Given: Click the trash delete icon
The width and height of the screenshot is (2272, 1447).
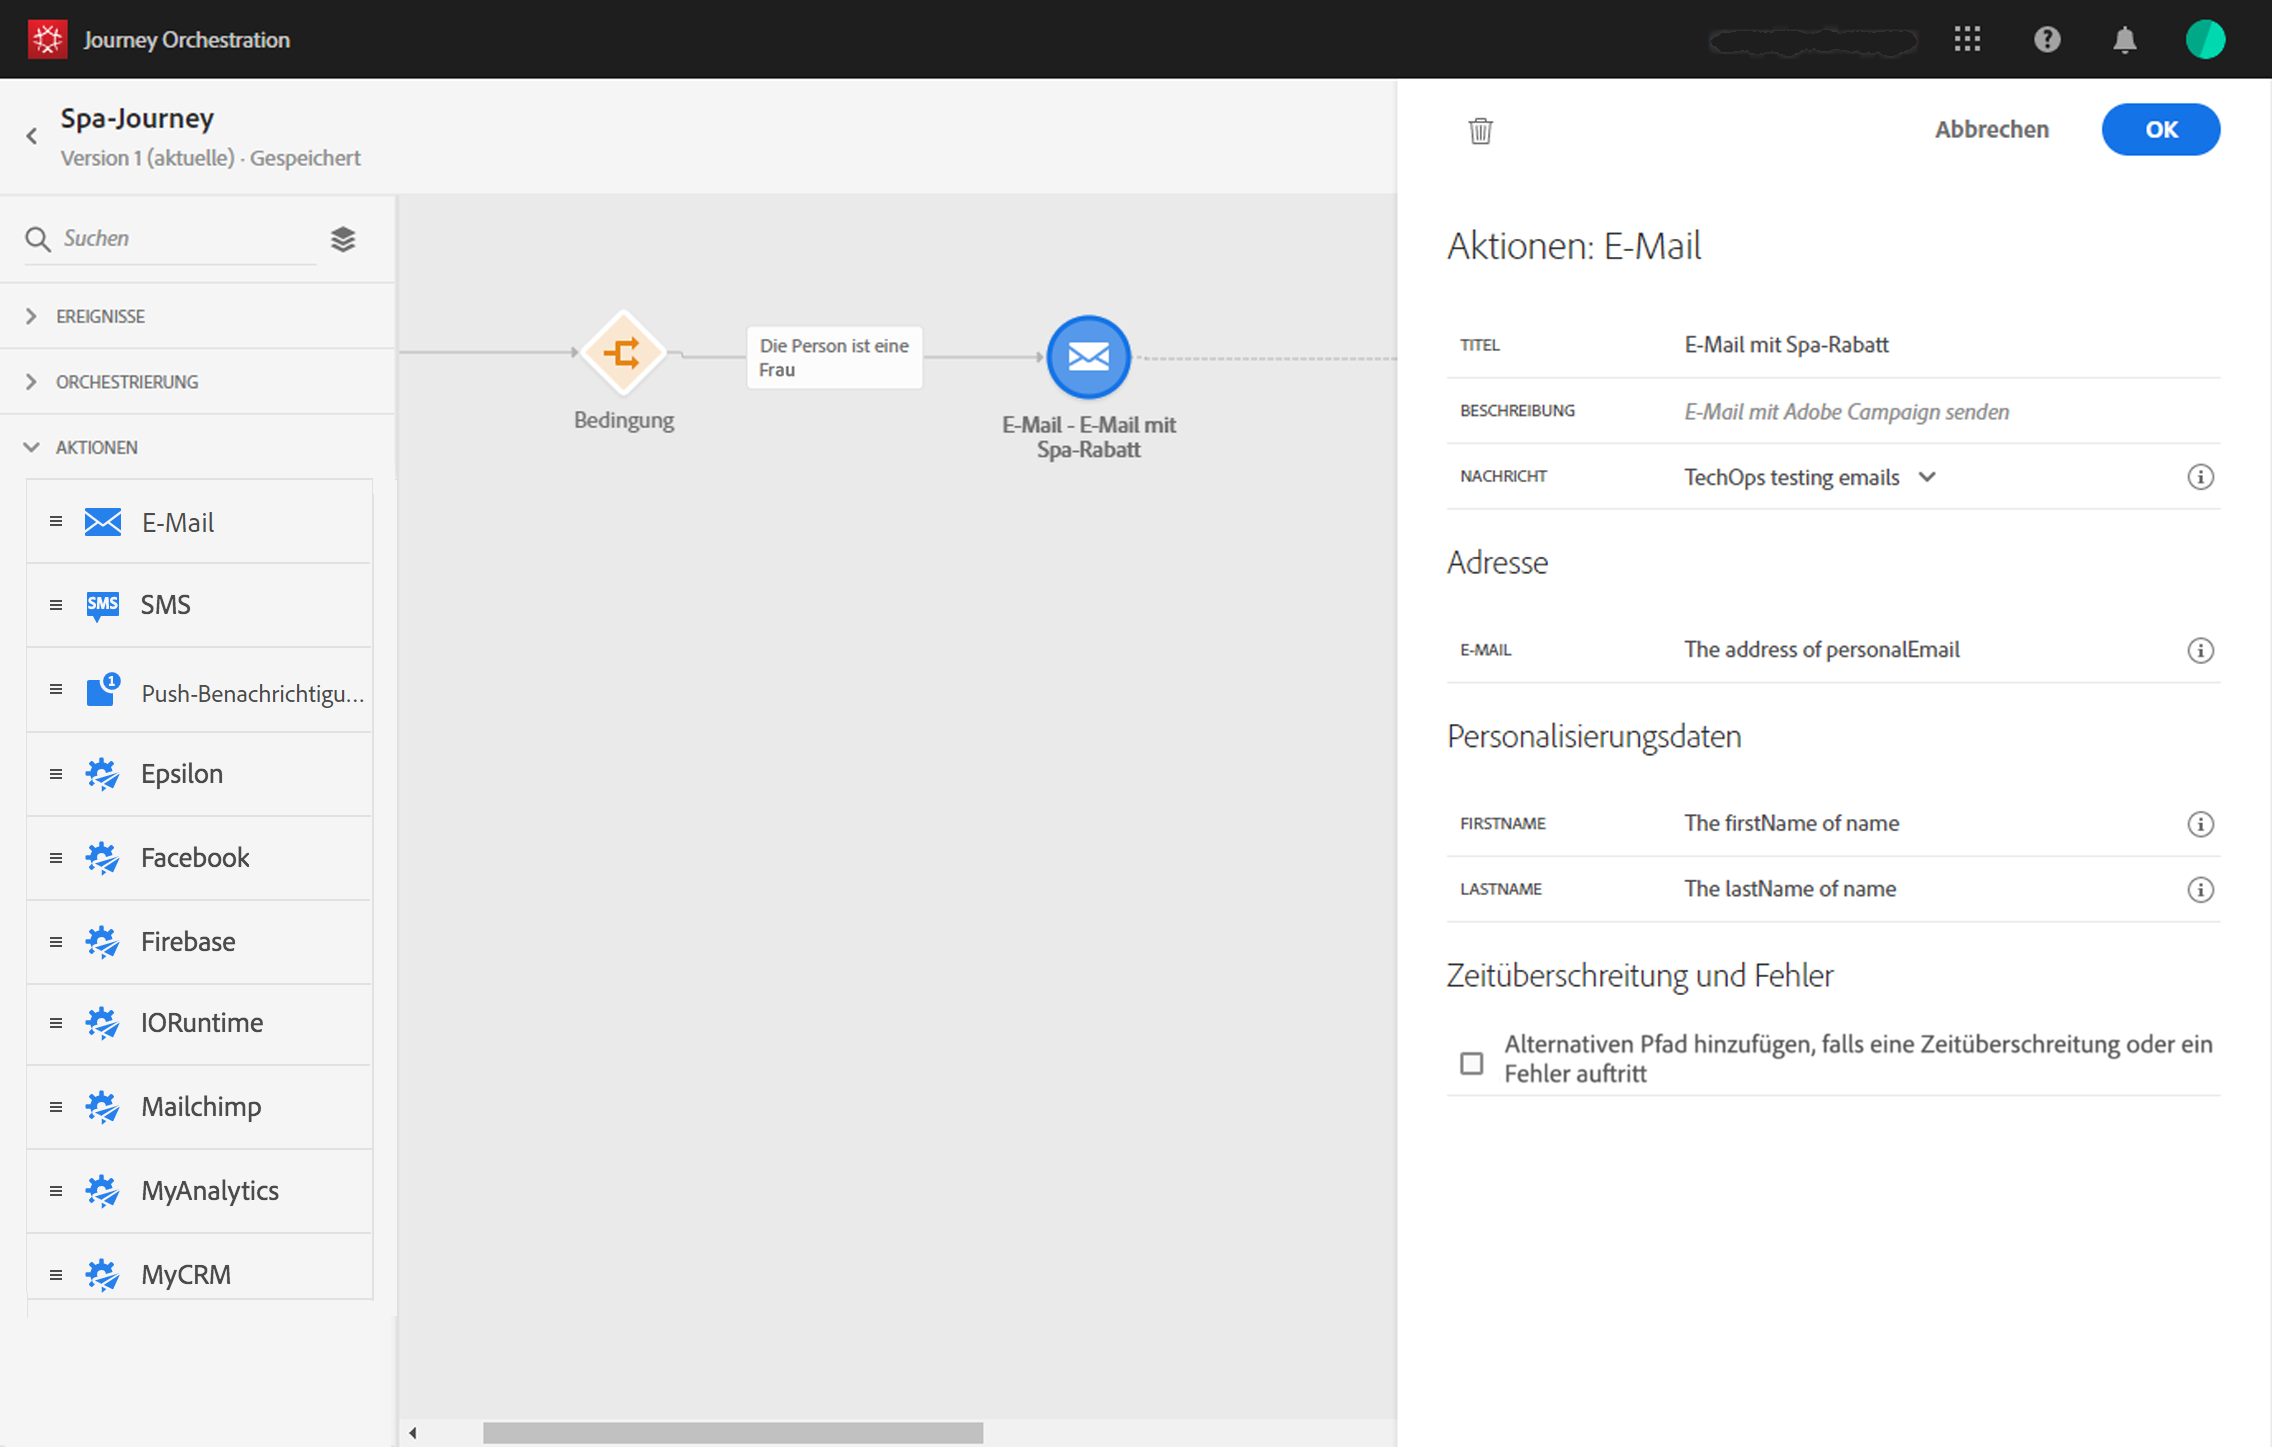Looking at the screenshot, I should (1480, 130).
